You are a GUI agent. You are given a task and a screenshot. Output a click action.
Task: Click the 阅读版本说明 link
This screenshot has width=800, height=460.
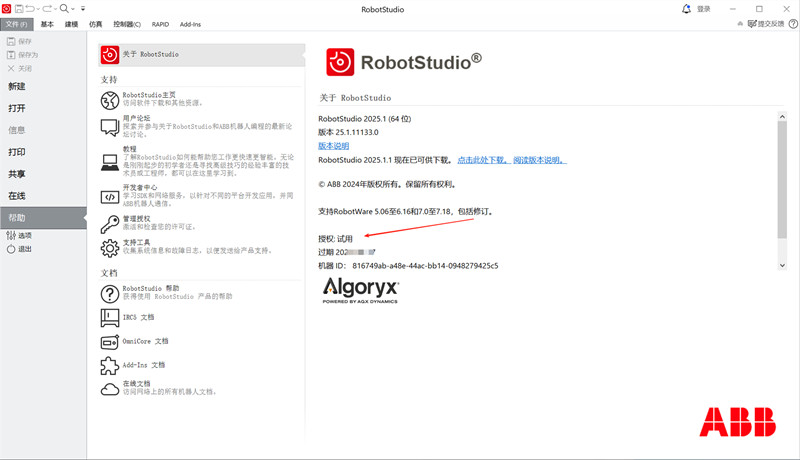tap(540, 160)
